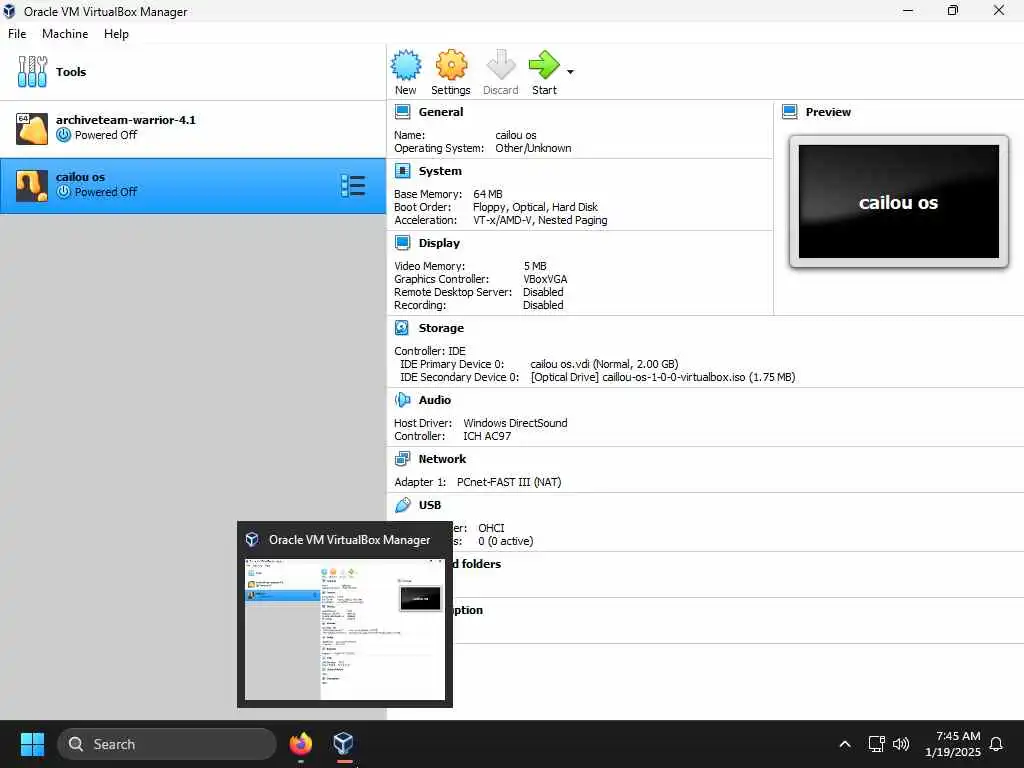
Task: Open the System section header link
Action: coord(440,171)
